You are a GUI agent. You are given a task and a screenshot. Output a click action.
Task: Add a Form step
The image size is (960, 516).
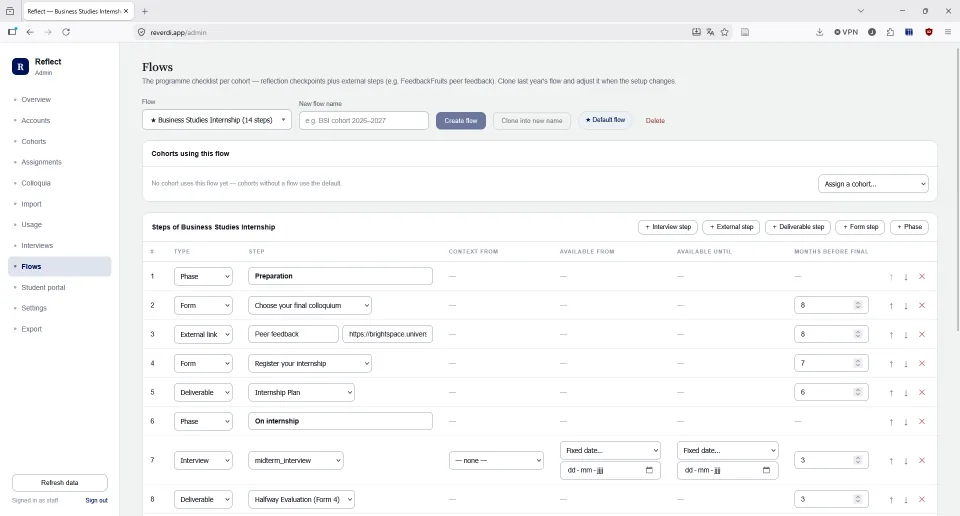(860, 227)
